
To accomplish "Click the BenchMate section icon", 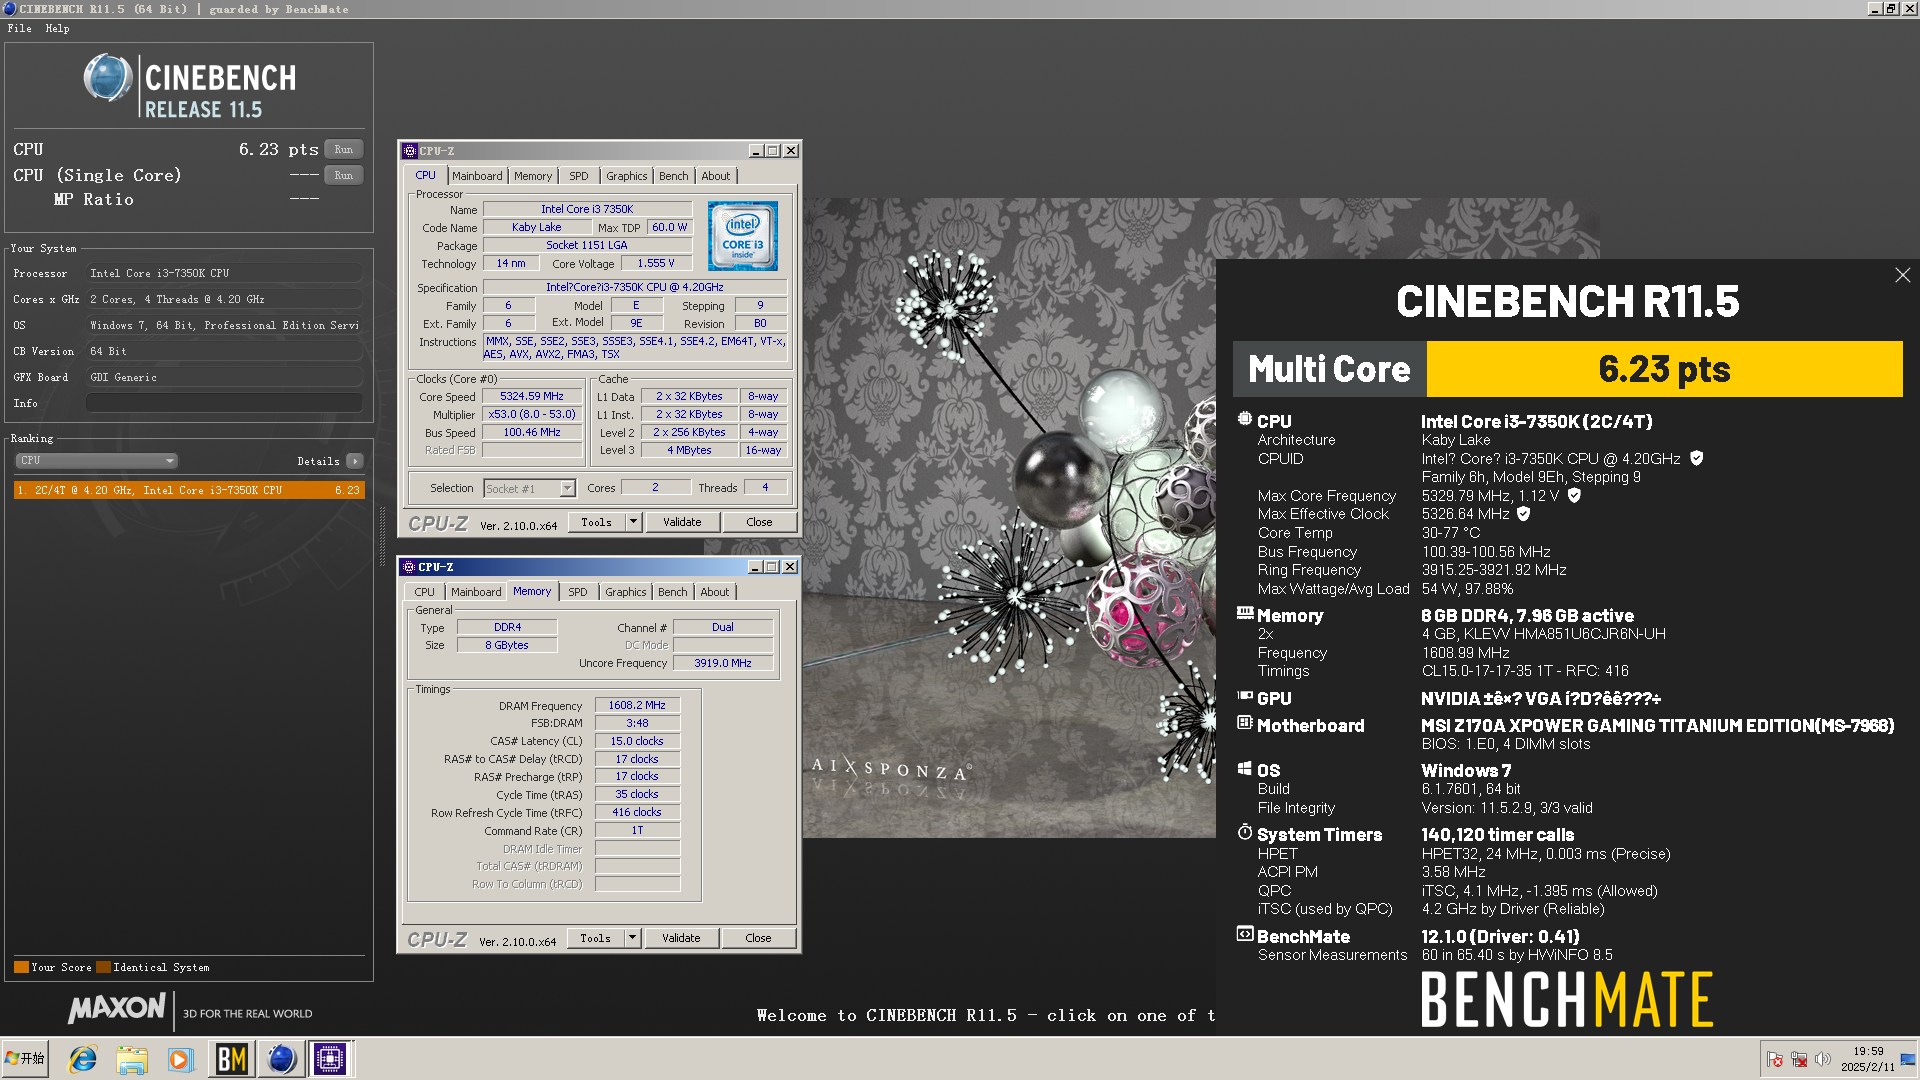I will coord(1245,934).
